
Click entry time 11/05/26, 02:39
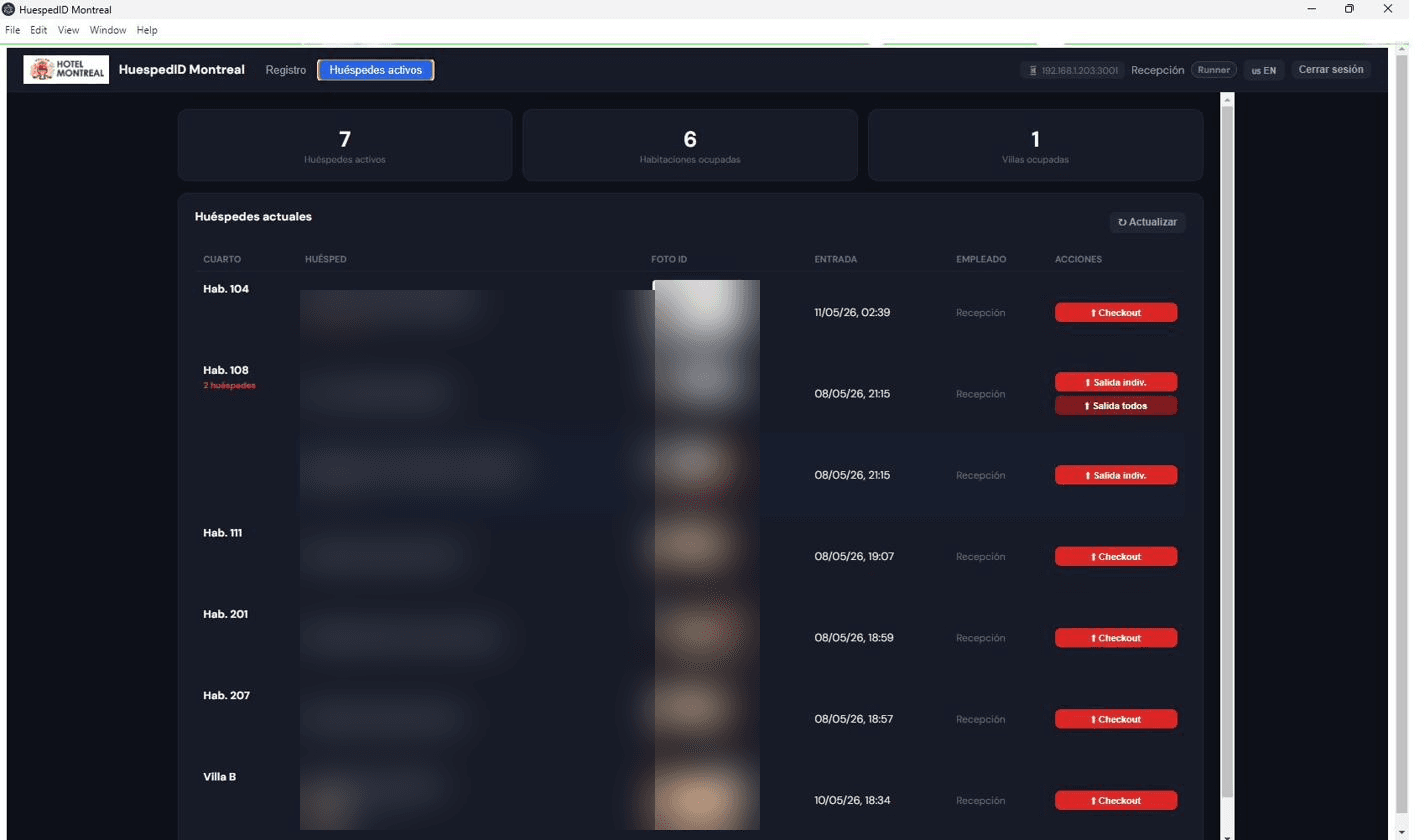coord(852,313)
